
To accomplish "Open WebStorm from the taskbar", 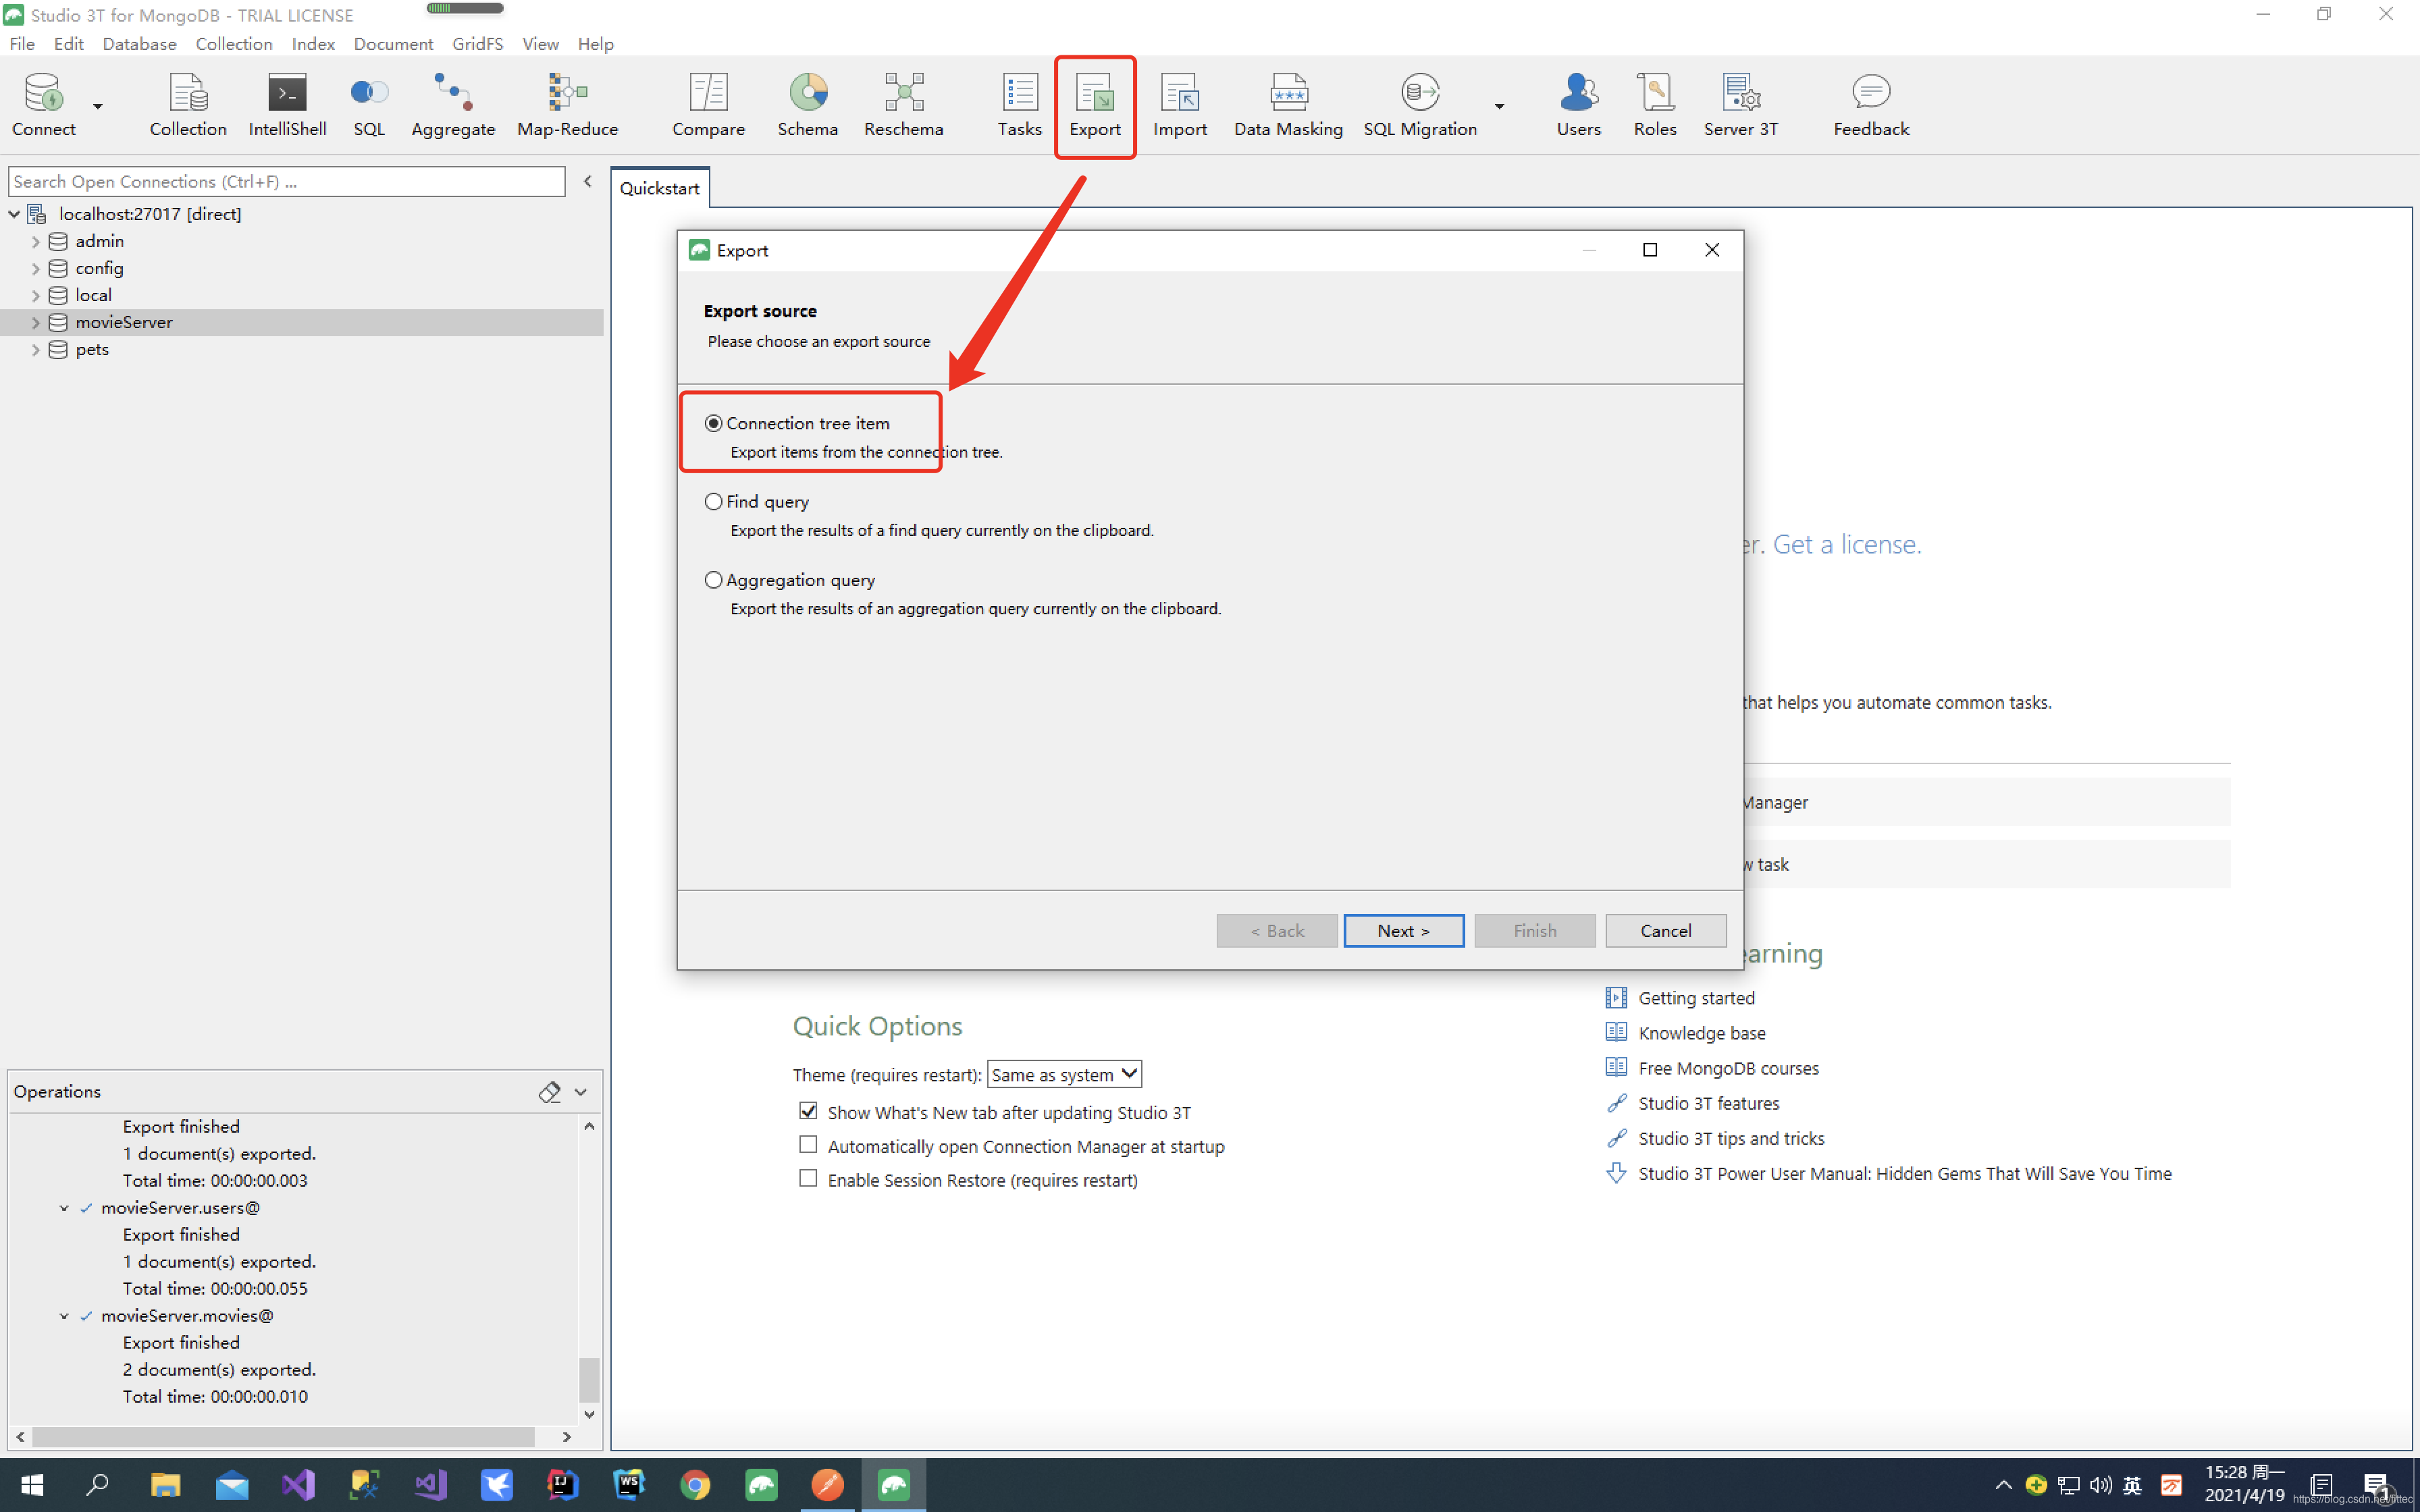I will [629, 1485].
